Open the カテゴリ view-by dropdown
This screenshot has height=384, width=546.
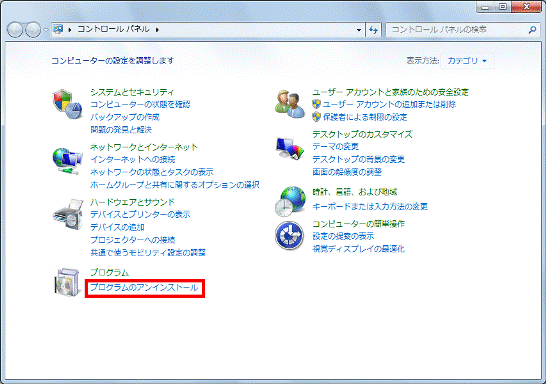tap(467, 61)
